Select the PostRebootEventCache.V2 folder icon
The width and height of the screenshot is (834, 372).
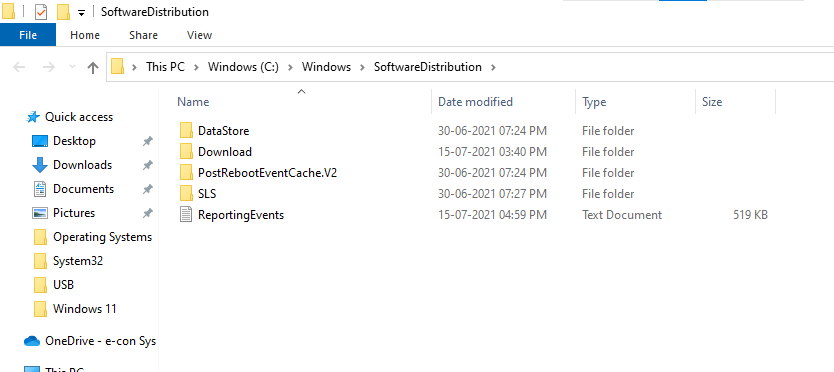[x=186, y=173]
